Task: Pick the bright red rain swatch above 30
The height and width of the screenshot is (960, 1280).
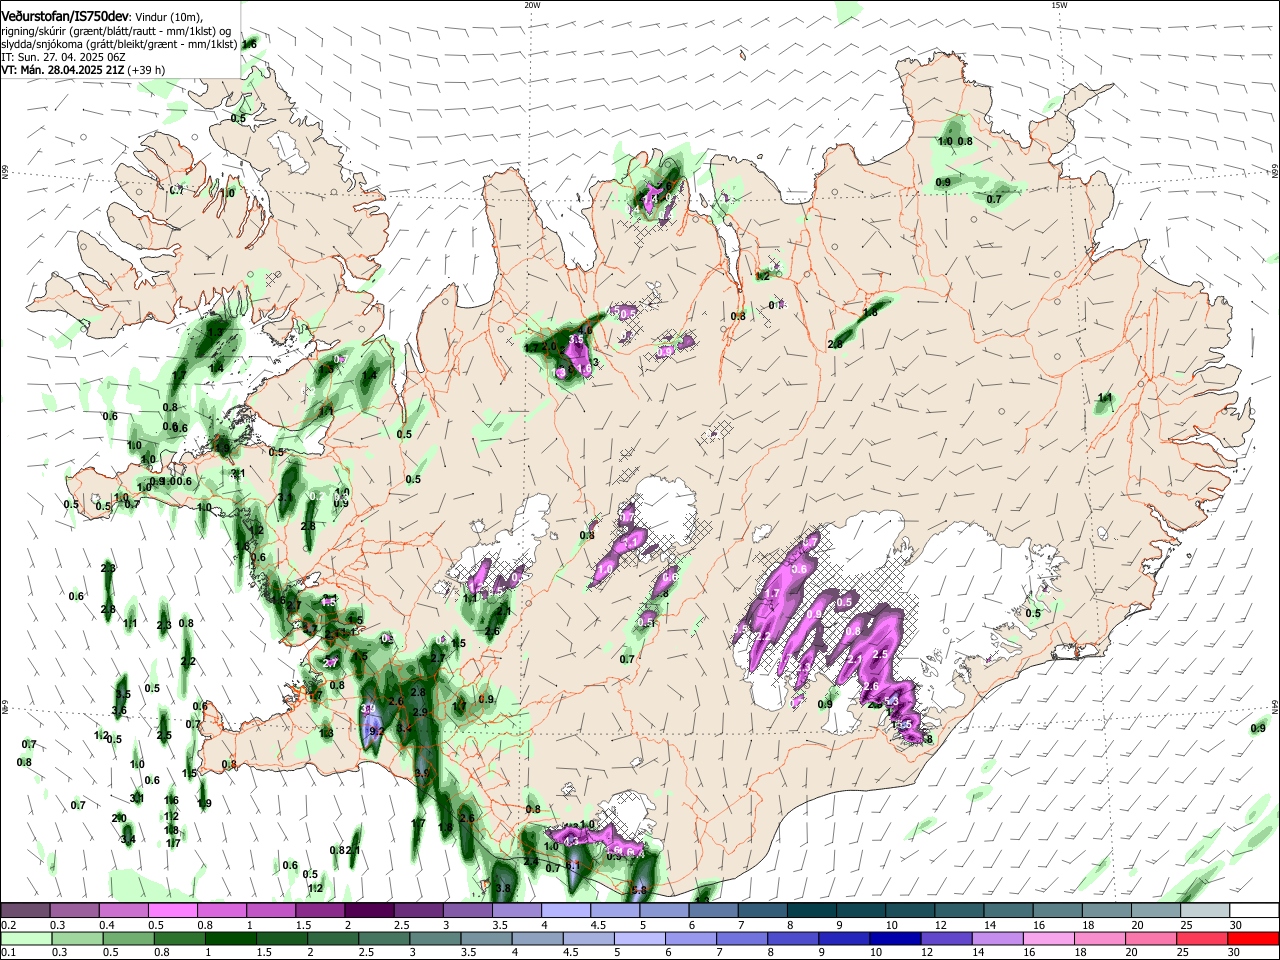Action: (x=1254, y=938)
